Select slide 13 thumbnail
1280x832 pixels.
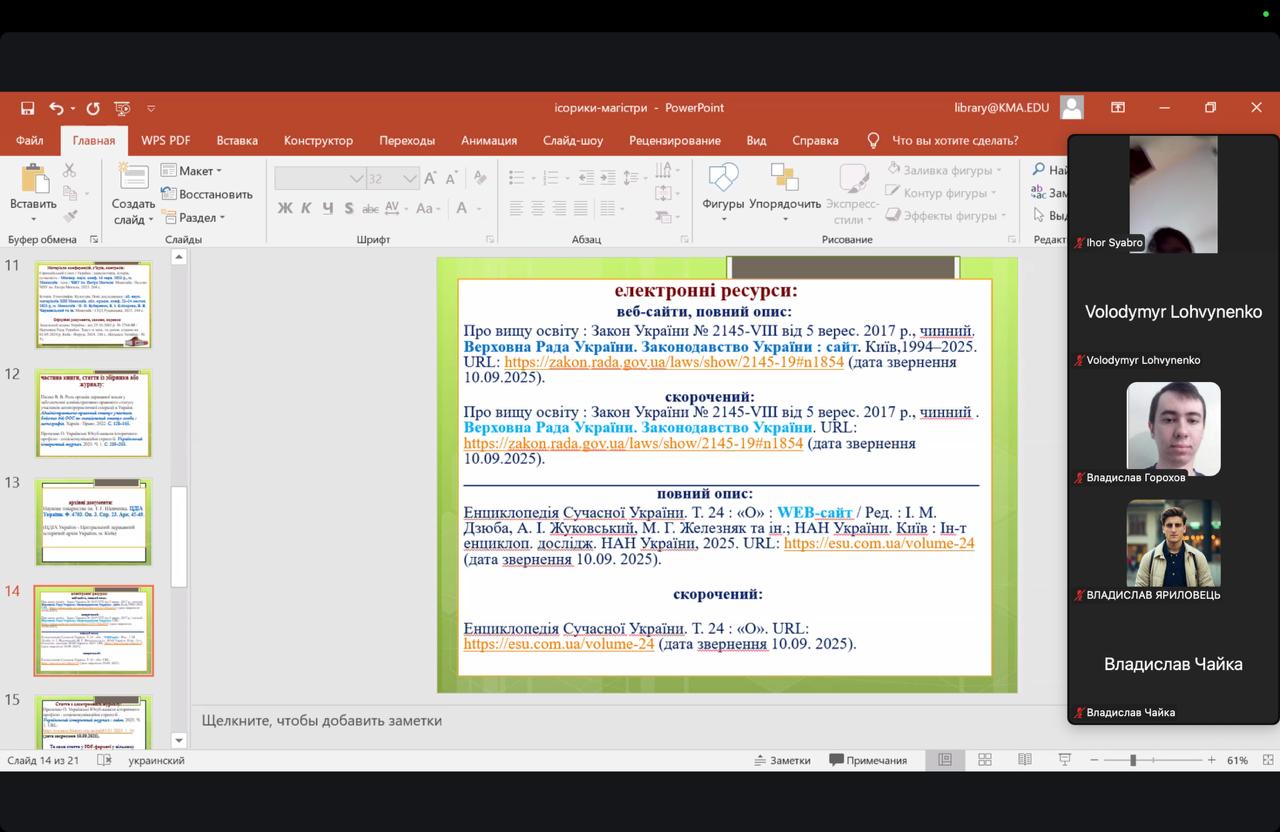[x=93, y=522]
